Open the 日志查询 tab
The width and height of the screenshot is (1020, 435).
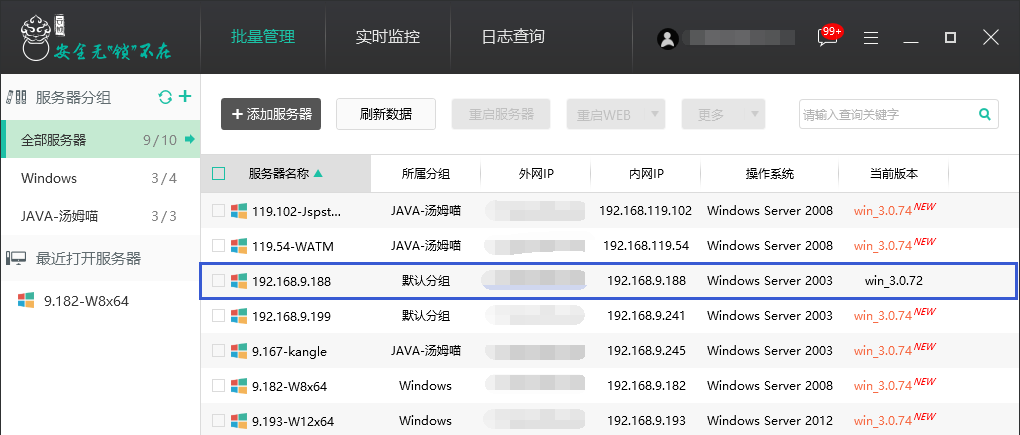513,37
